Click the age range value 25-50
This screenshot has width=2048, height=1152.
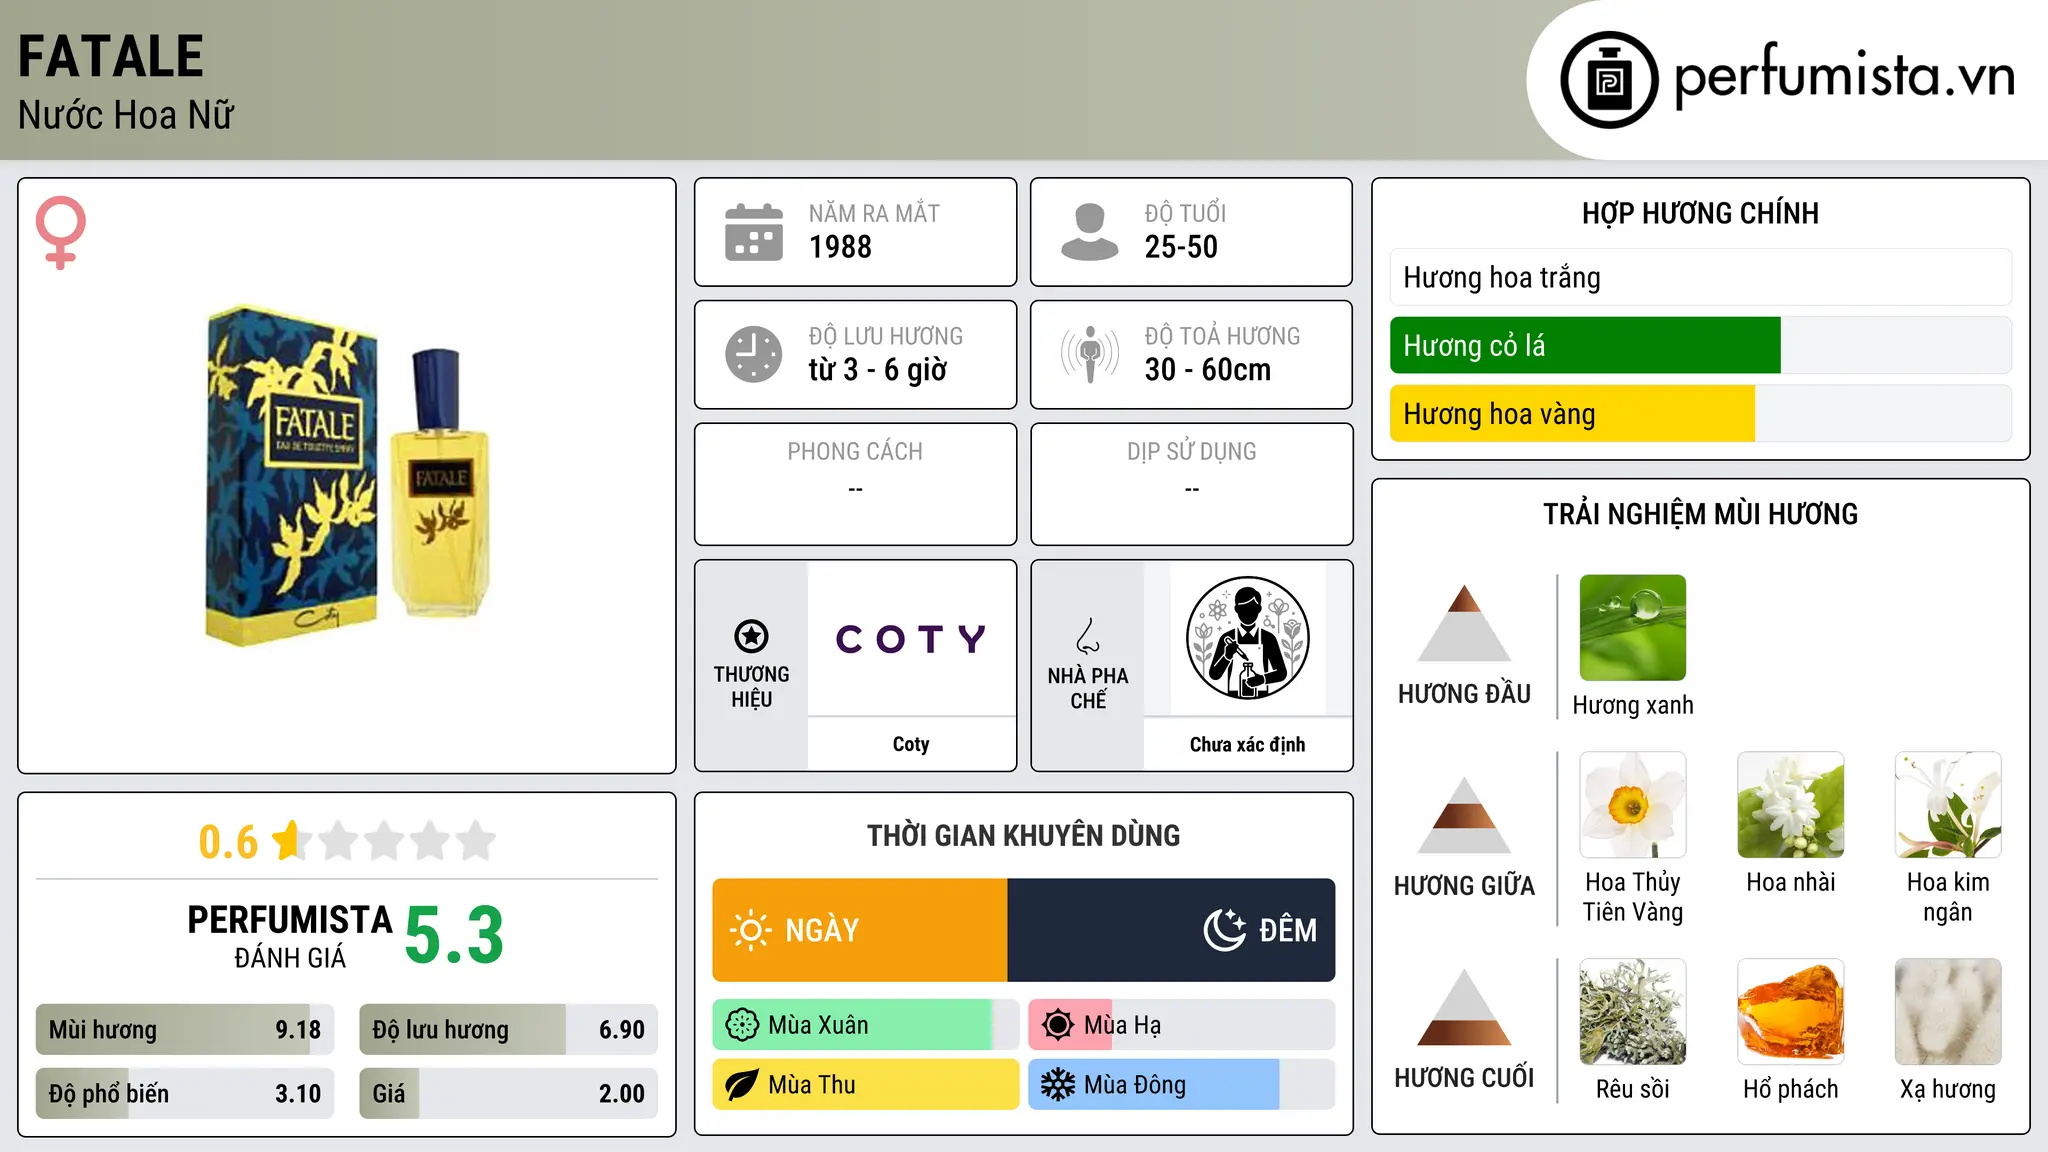1181,247
